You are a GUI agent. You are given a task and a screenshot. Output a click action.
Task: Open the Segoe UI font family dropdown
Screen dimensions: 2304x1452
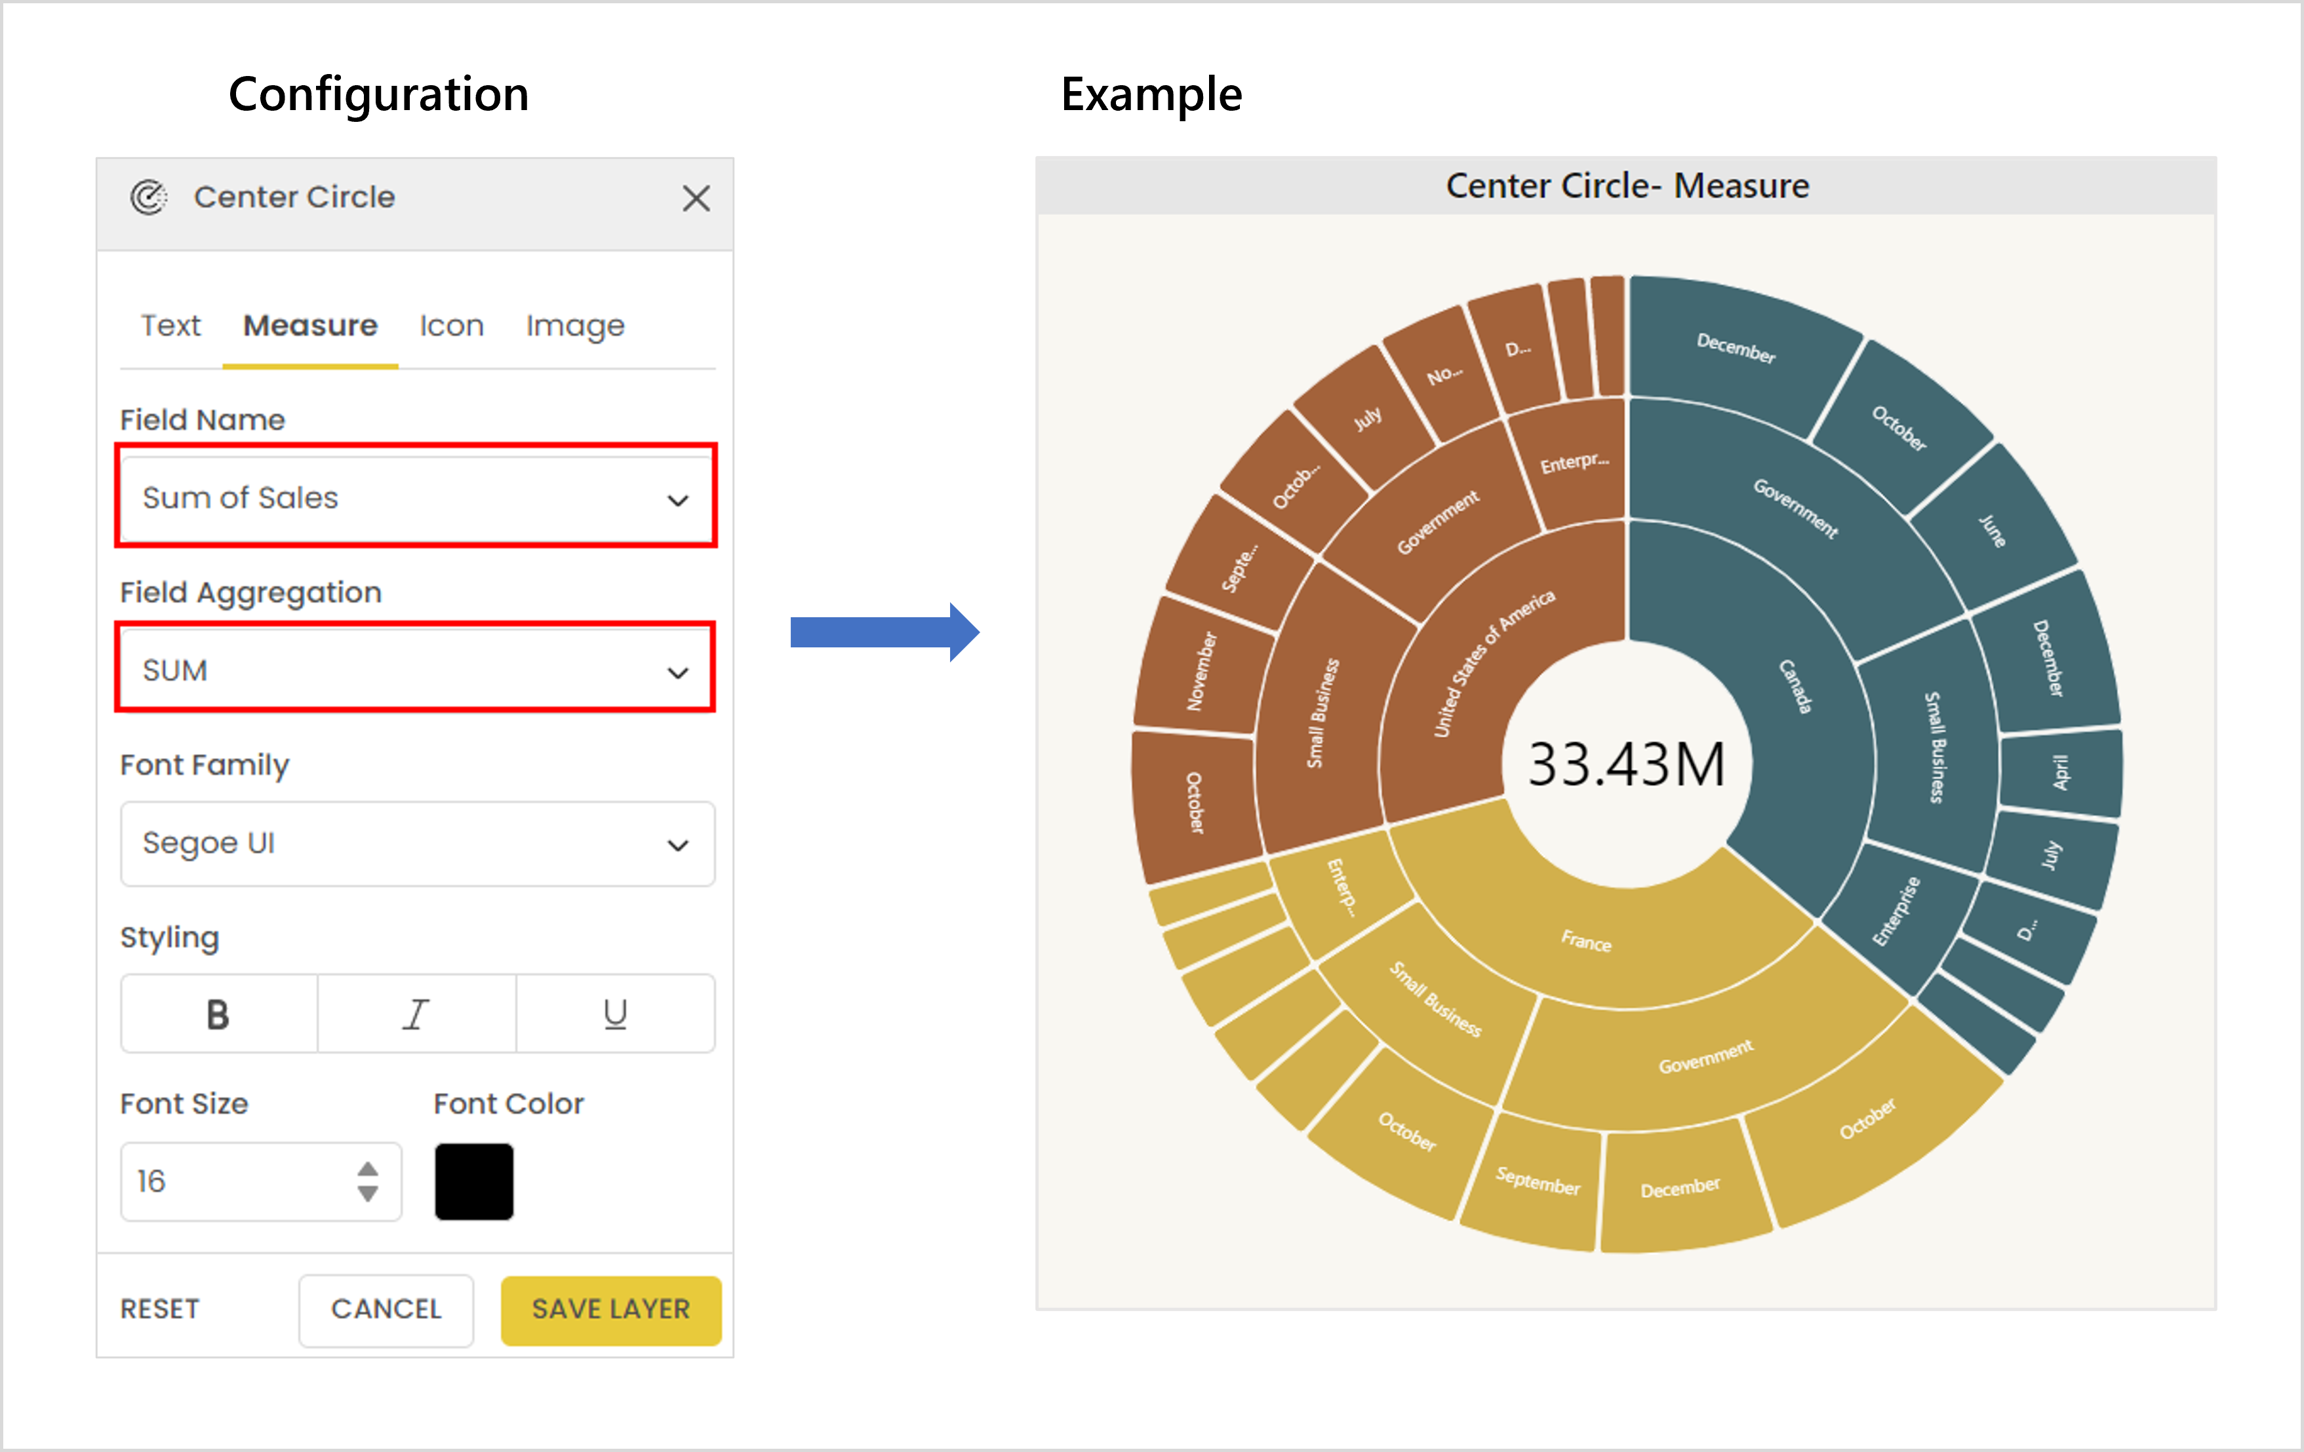tap(416, 843)
